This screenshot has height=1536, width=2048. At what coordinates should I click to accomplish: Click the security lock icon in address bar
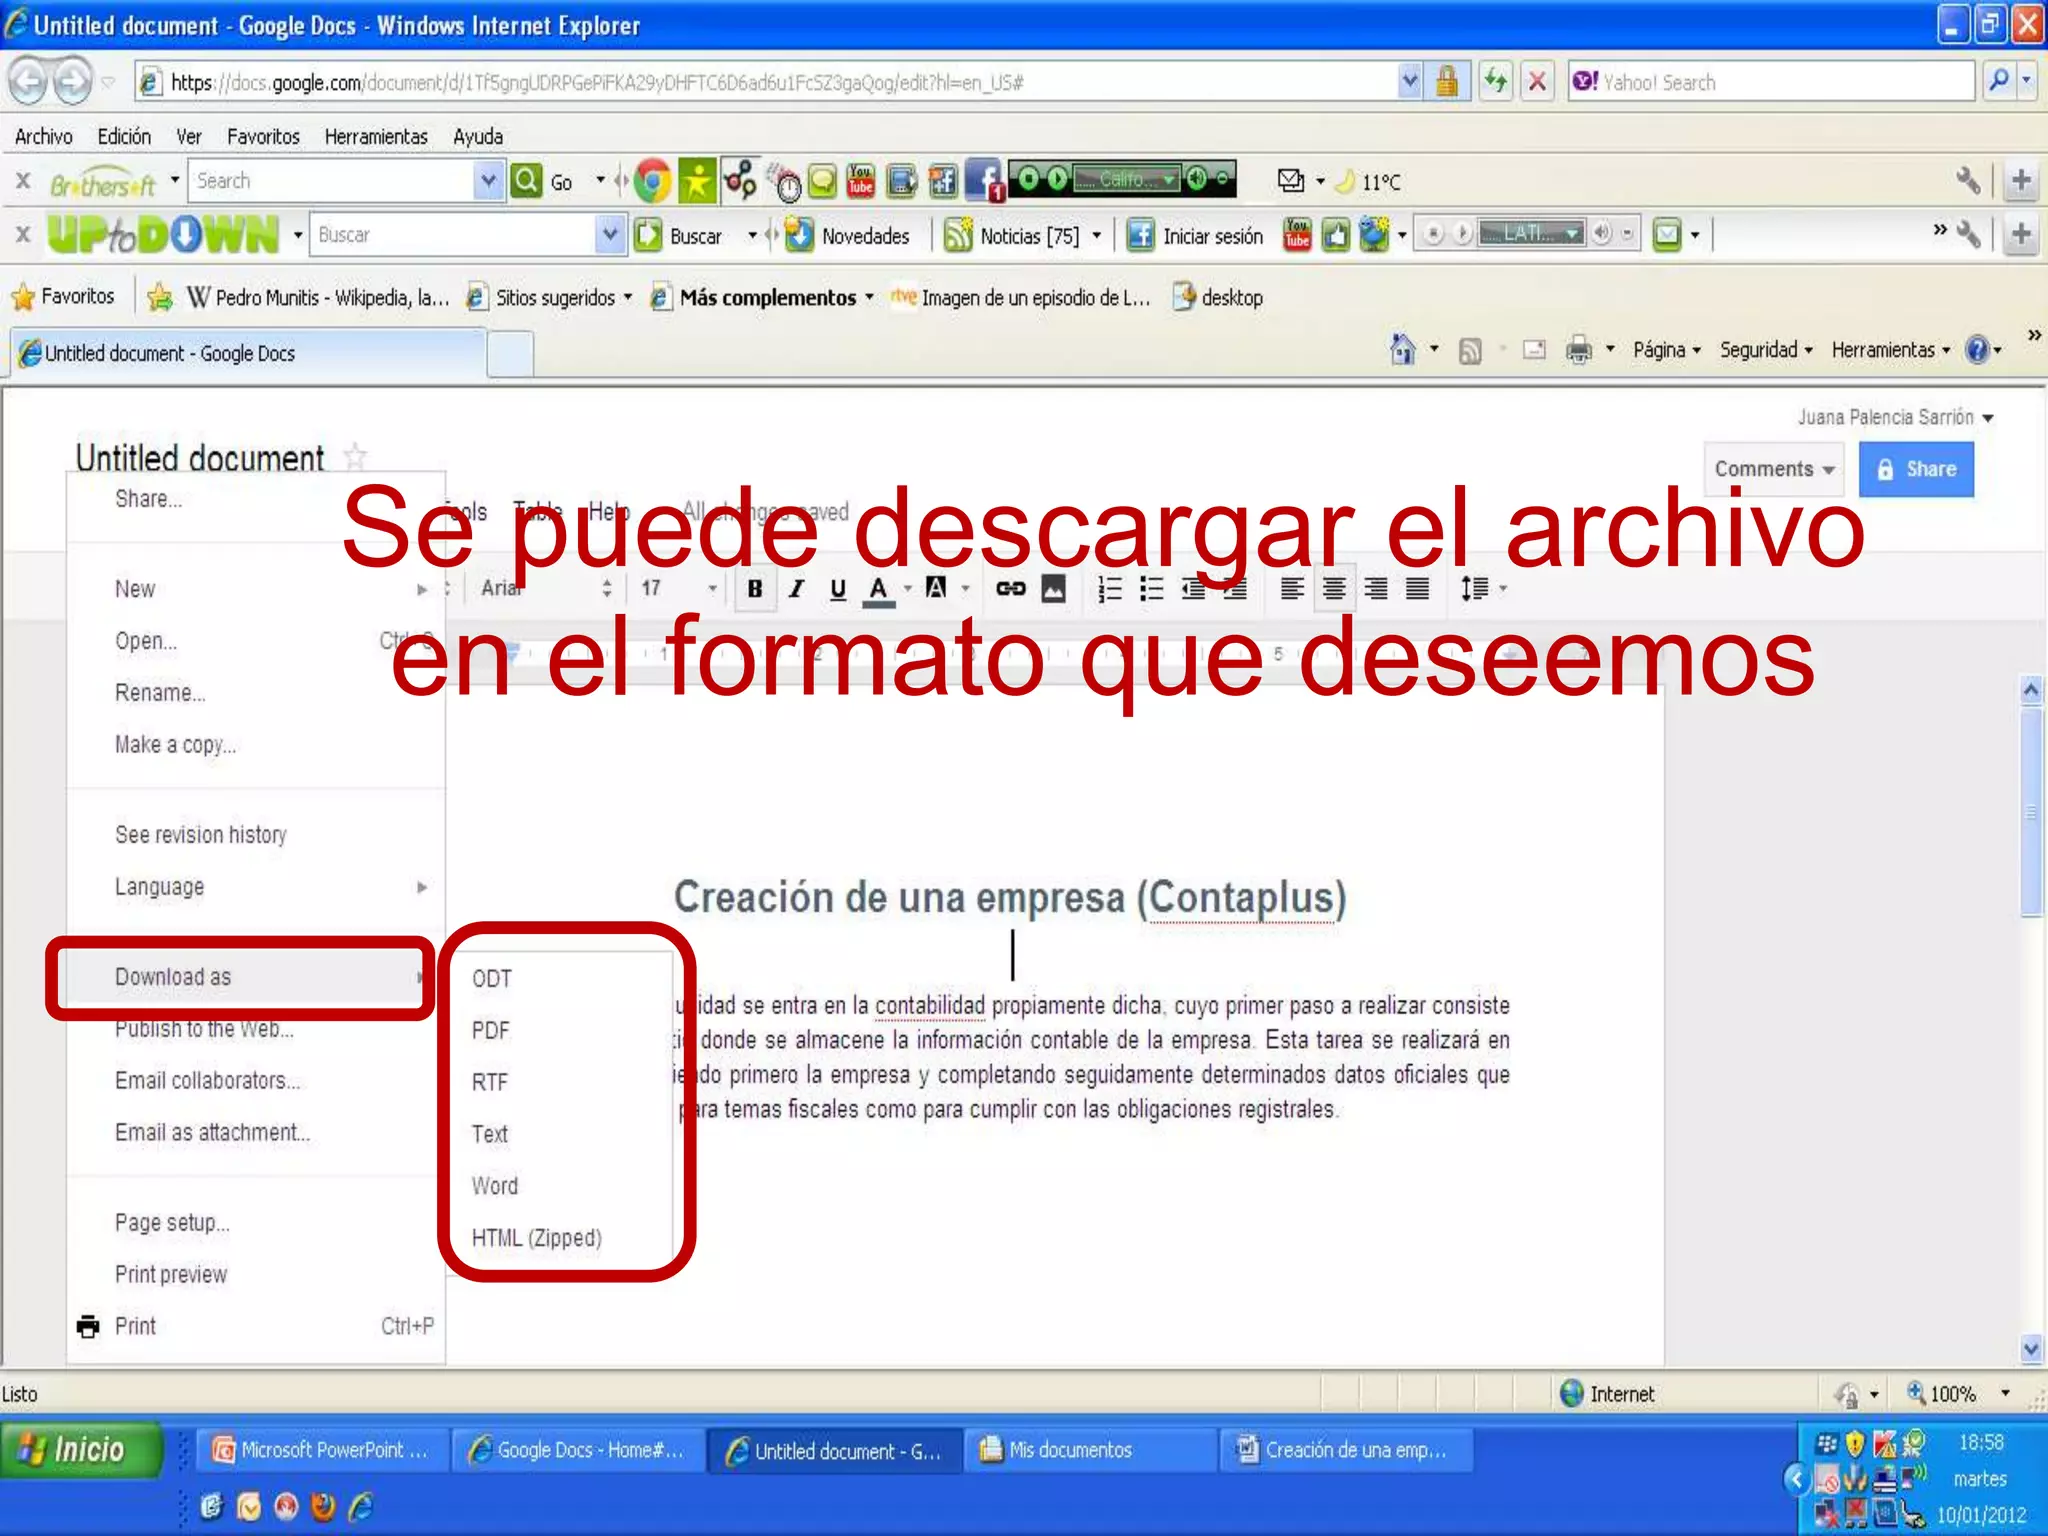[x=1446, y=81]
